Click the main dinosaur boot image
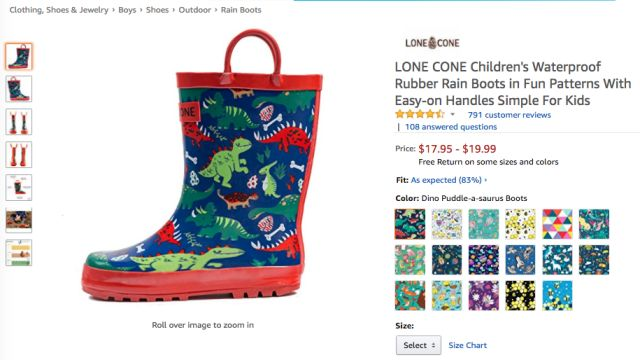Screen dimensions: 640x360 coord(202,165)
